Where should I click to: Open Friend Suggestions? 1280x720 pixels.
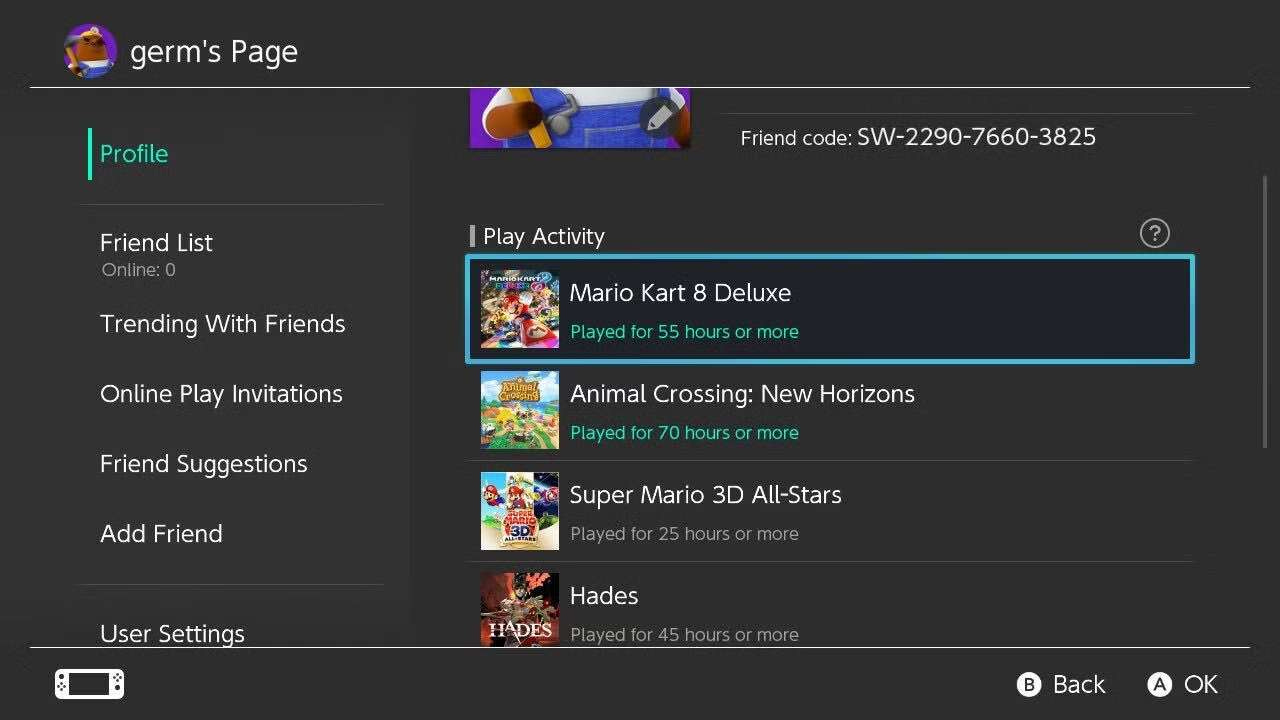tap(204, 464)
